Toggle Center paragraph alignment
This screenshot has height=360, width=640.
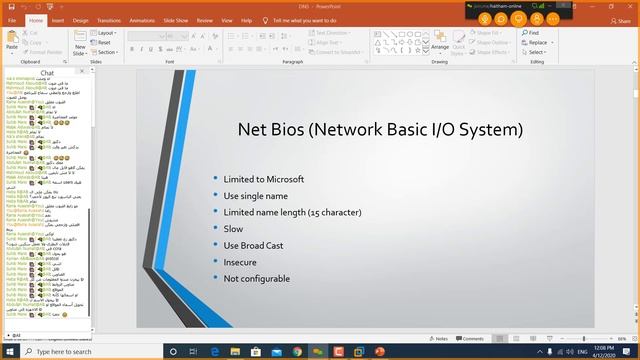[x=240, y=49]
